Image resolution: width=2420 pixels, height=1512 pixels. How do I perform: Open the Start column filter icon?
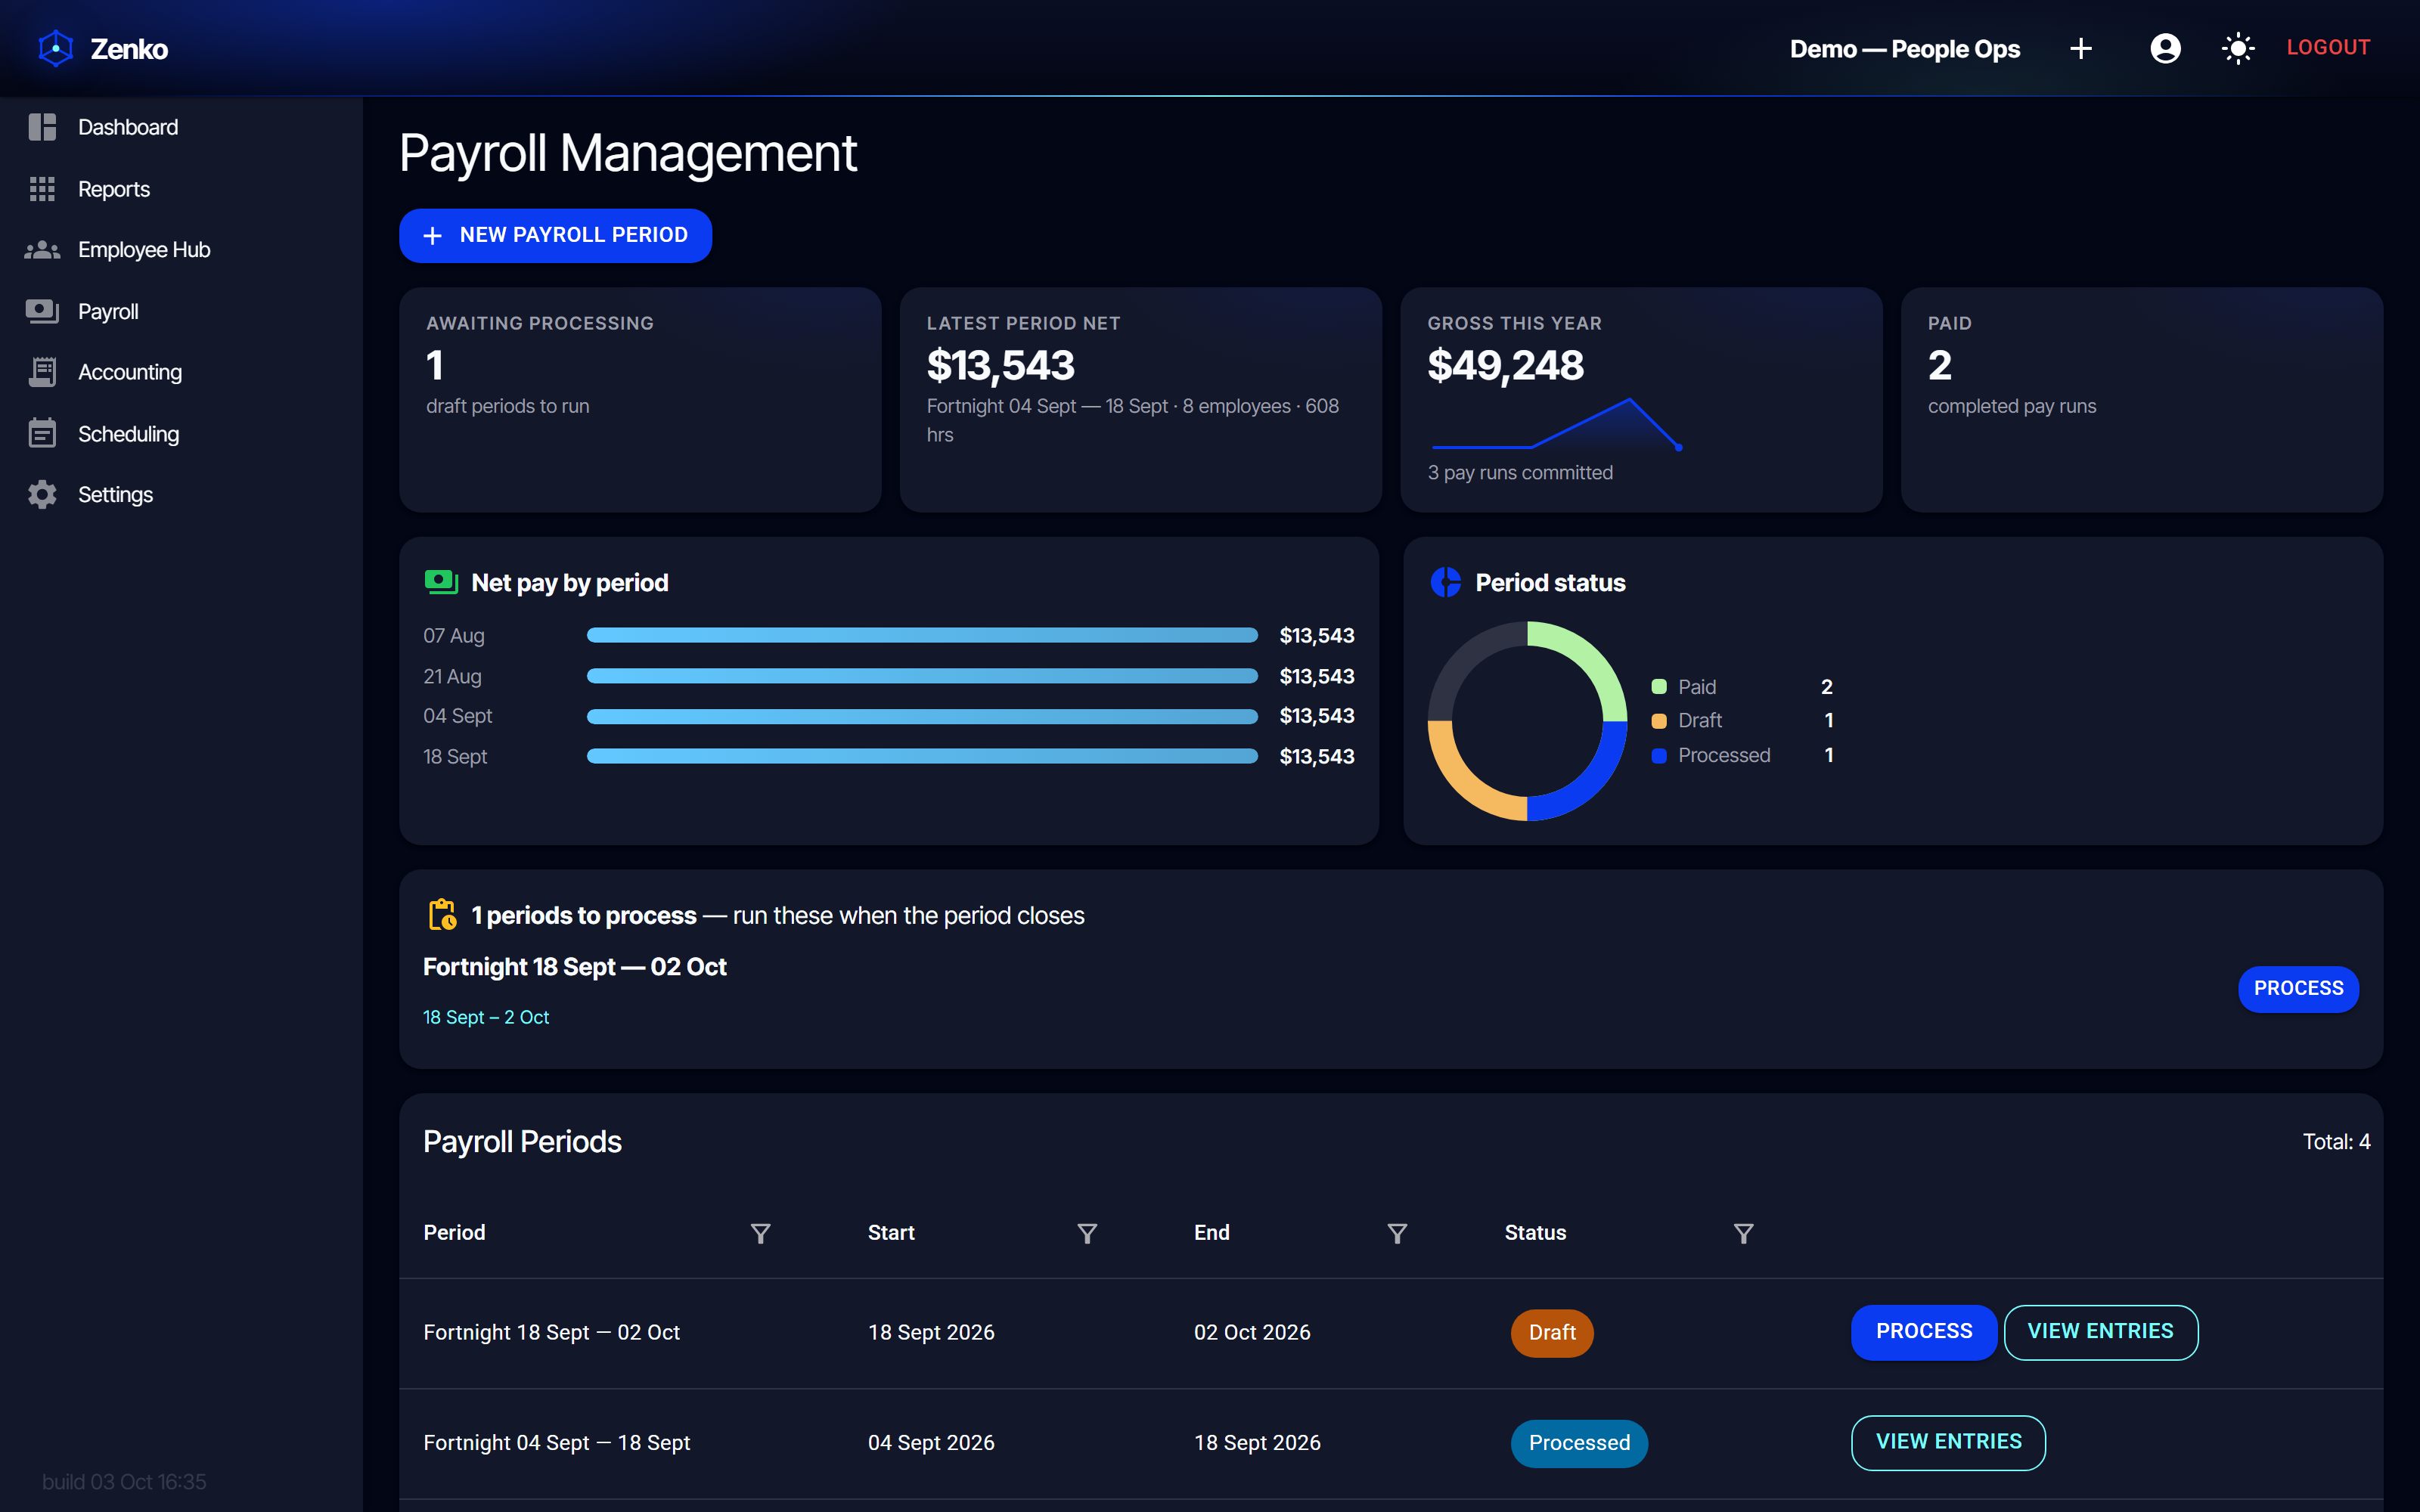(1087, 1233)
